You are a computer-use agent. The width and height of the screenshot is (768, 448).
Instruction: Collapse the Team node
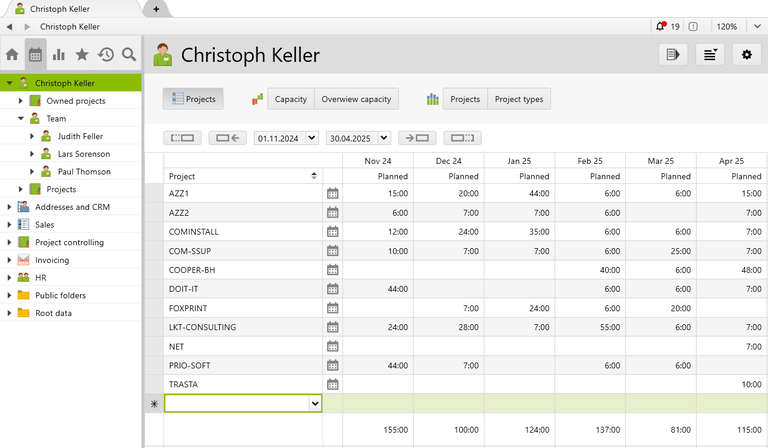click(21, 118)
